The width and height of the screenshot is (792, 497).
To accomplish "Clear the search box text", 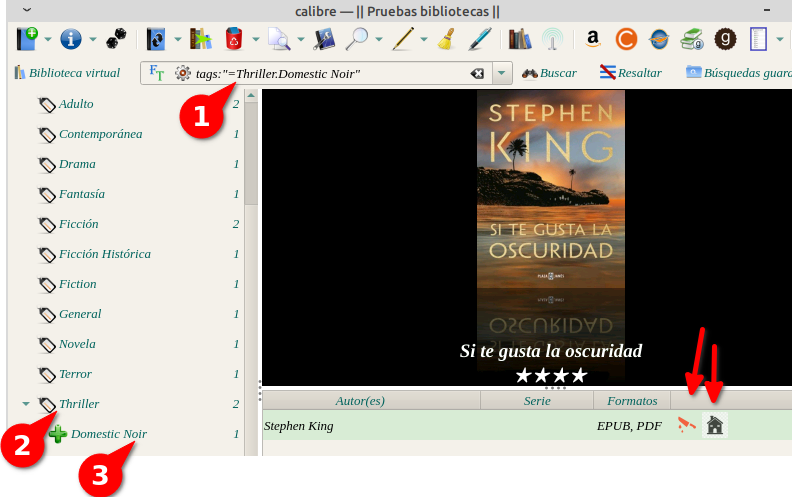I will (477, 74).
